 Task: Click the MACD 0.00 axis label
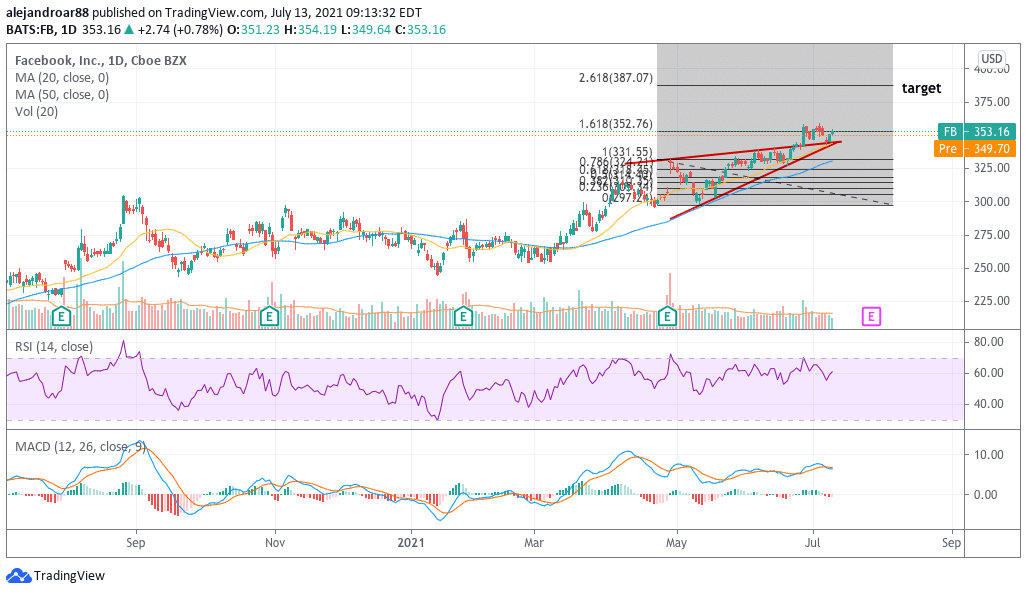click(986, 495)
